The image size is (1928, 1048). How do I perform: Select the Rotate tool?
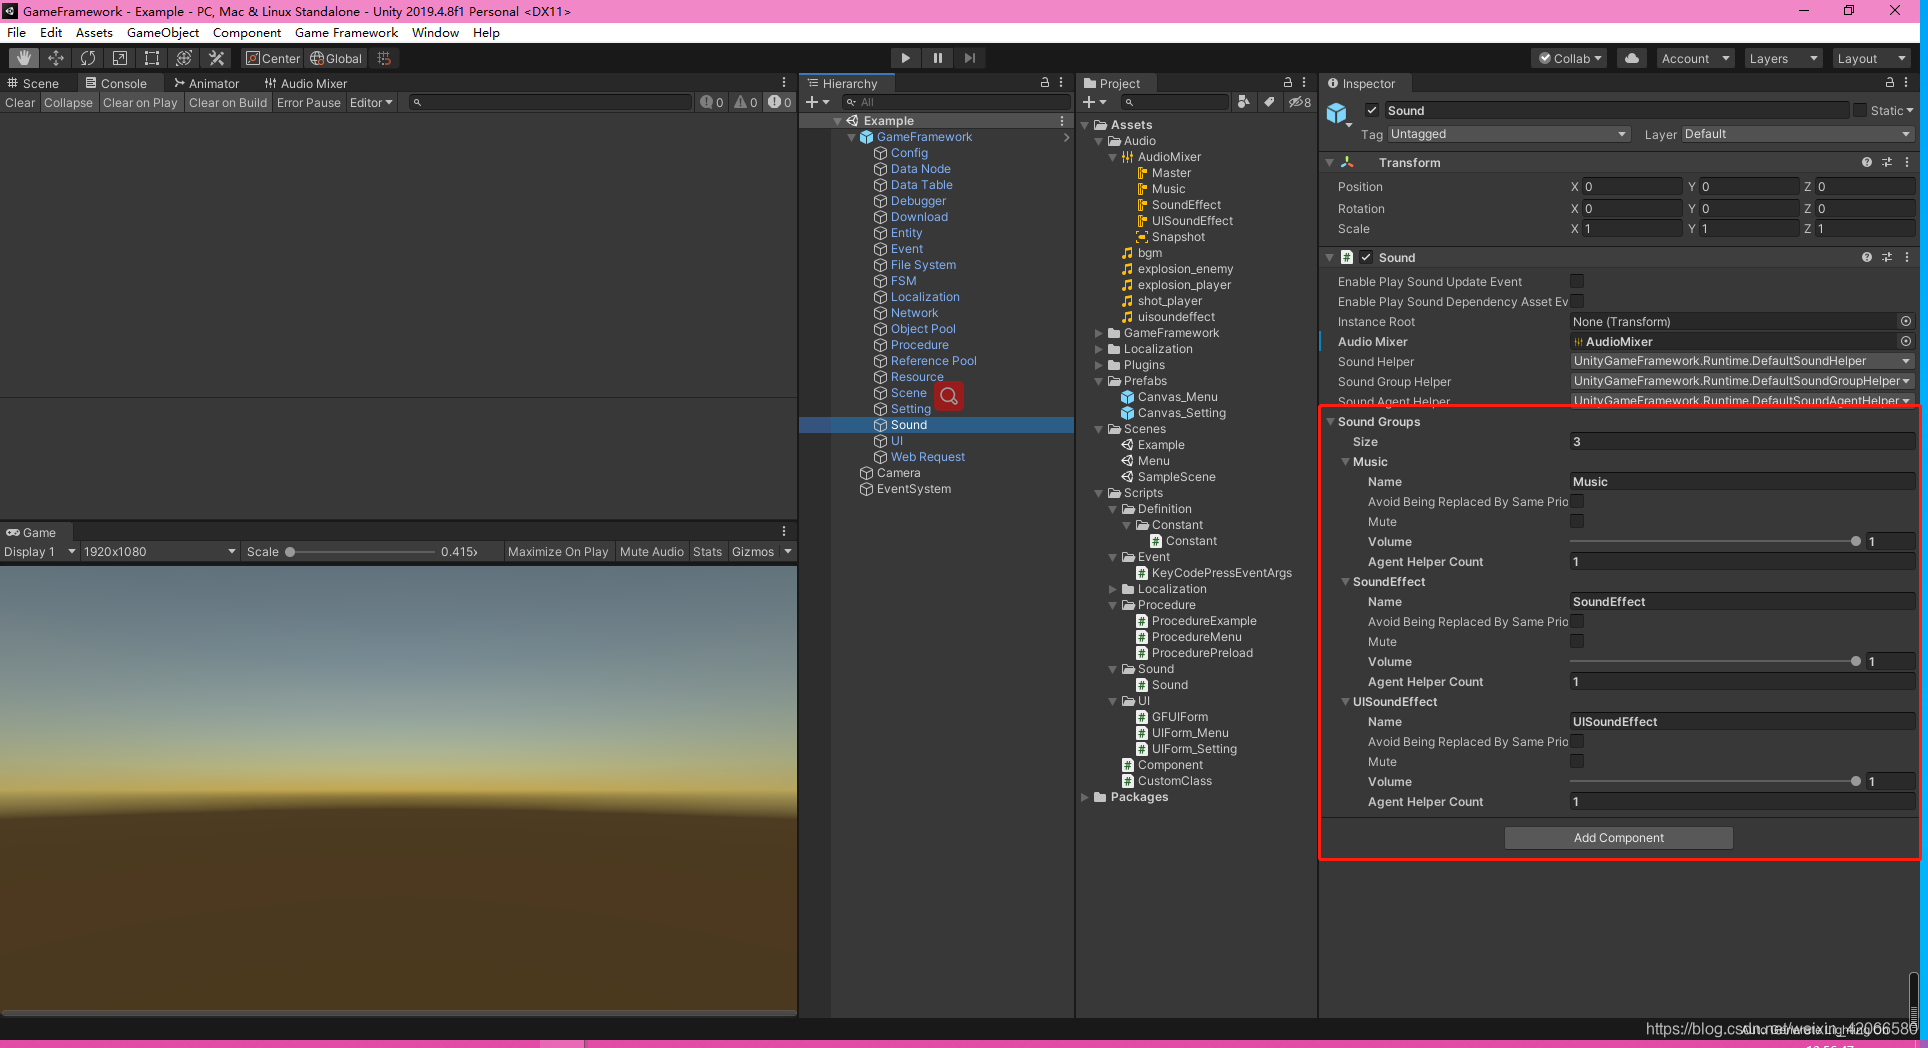coord(88,57)
